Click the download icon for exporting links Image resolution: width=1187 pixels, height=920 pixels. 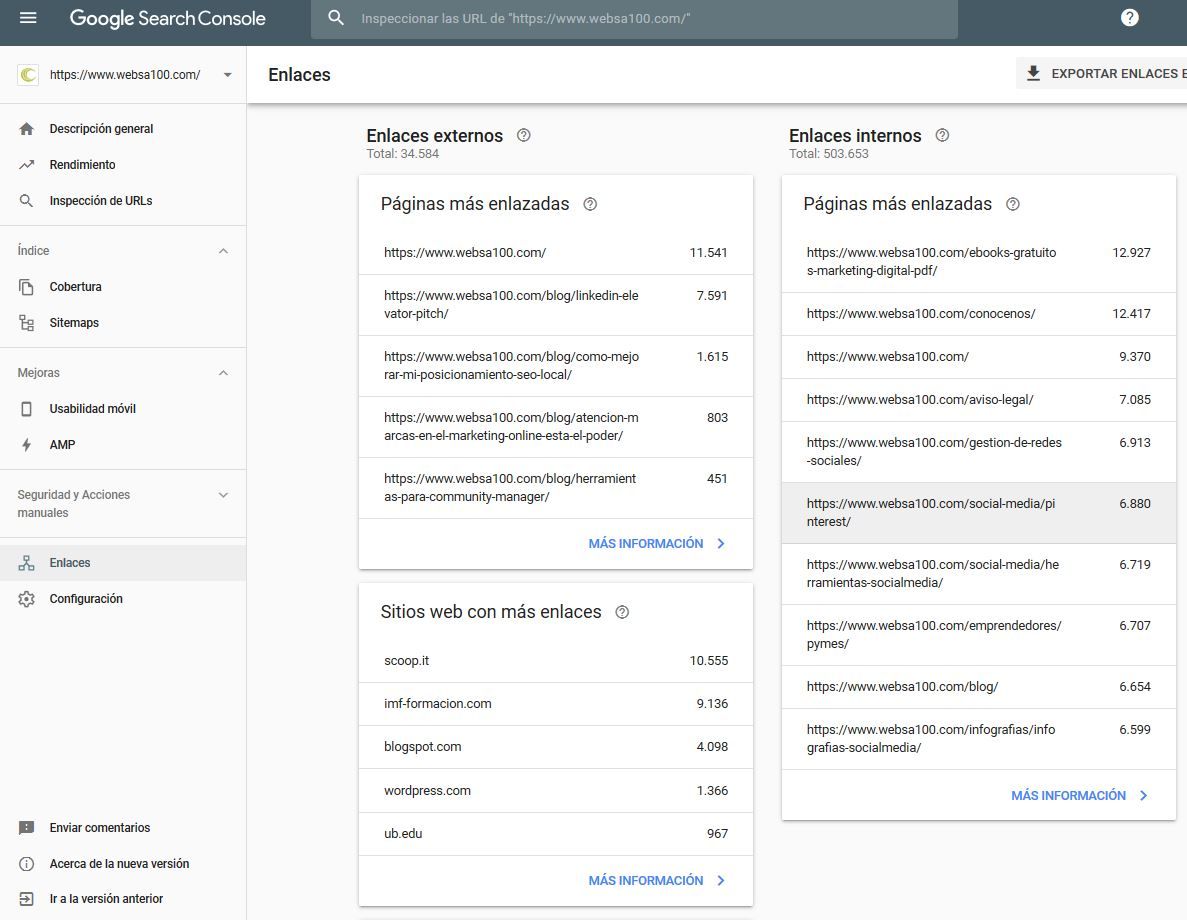coord(1033,74)
